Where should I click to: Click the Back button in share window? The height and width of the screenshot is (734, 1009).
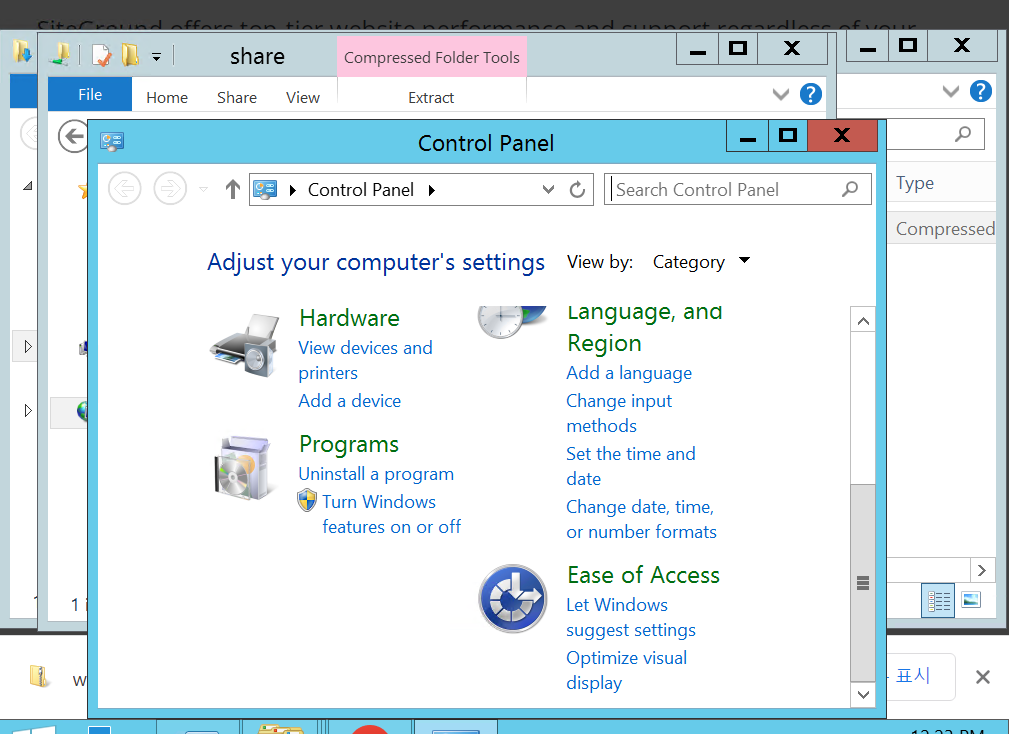tap(73, 136)
